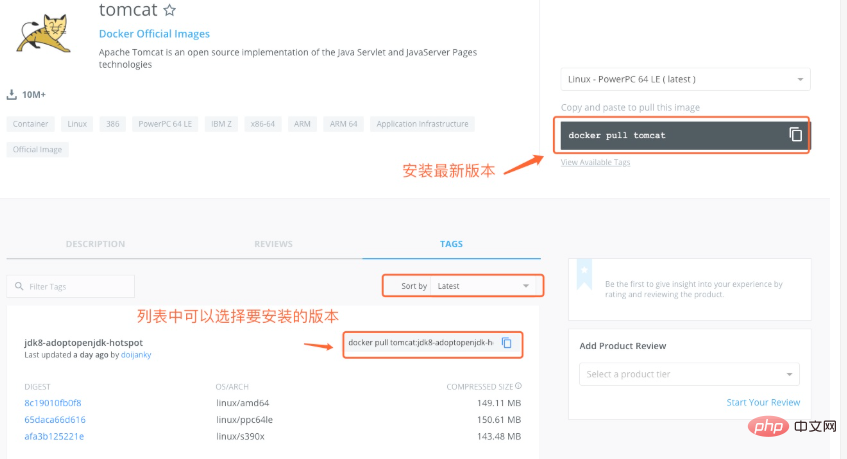Click the COMPRESSED SIZE column header

pos(480,387)
